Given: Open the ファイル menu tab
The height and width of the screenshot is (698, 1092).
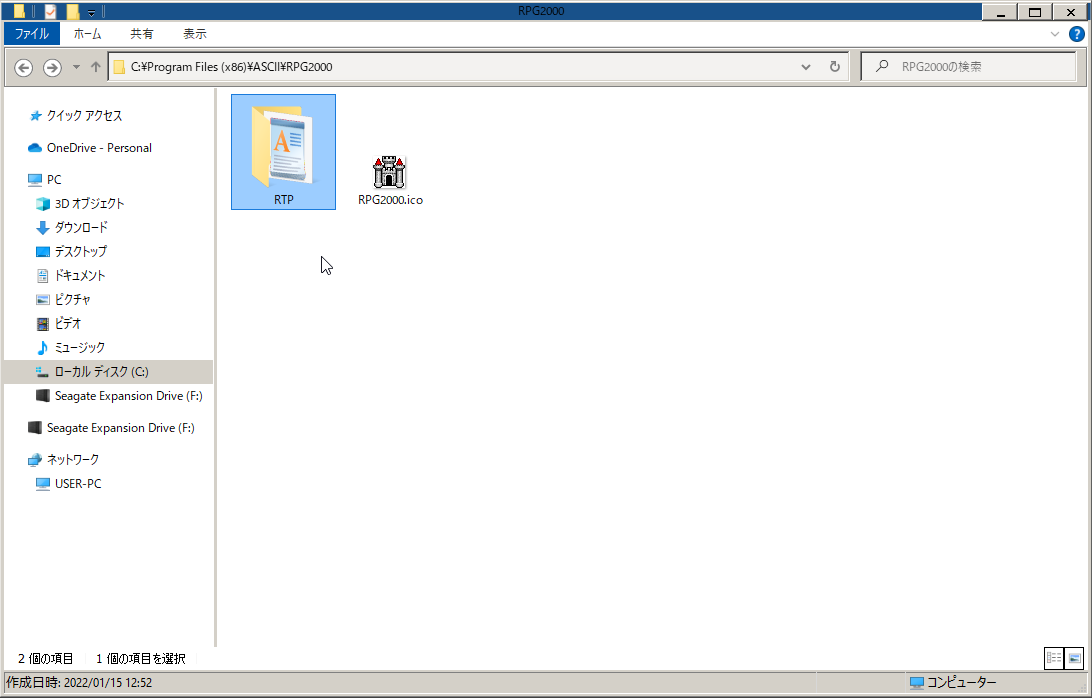Looking at the screenshot, I should click(32, 33).
